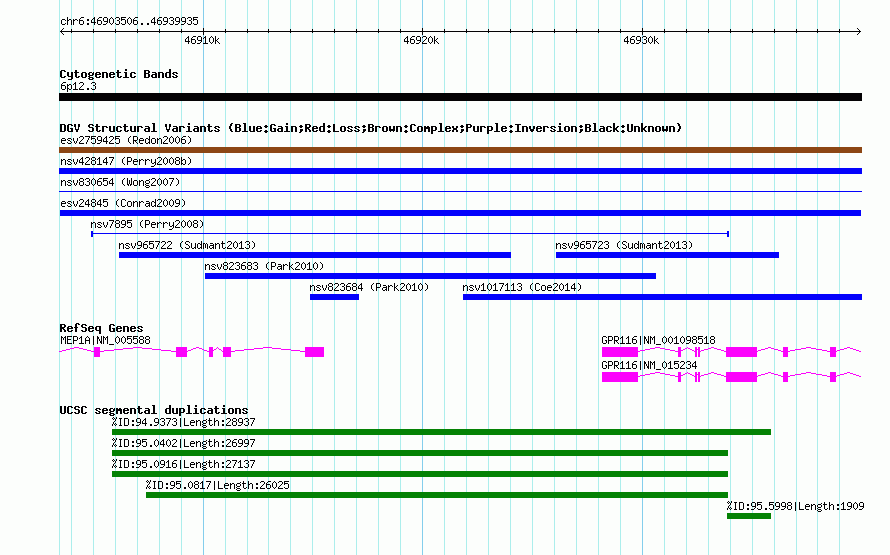Click the blue esv24845 gain bar
This screenshot has width=890, height=555.
point(460,213)
